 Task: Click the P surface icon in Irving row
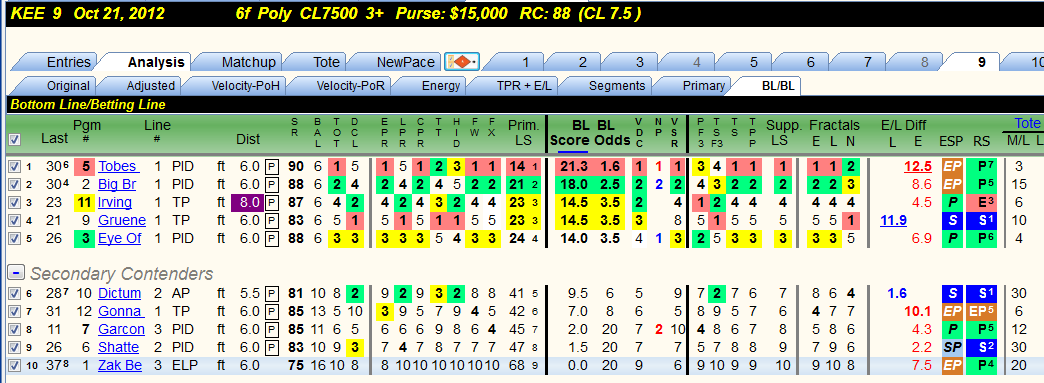271,202
